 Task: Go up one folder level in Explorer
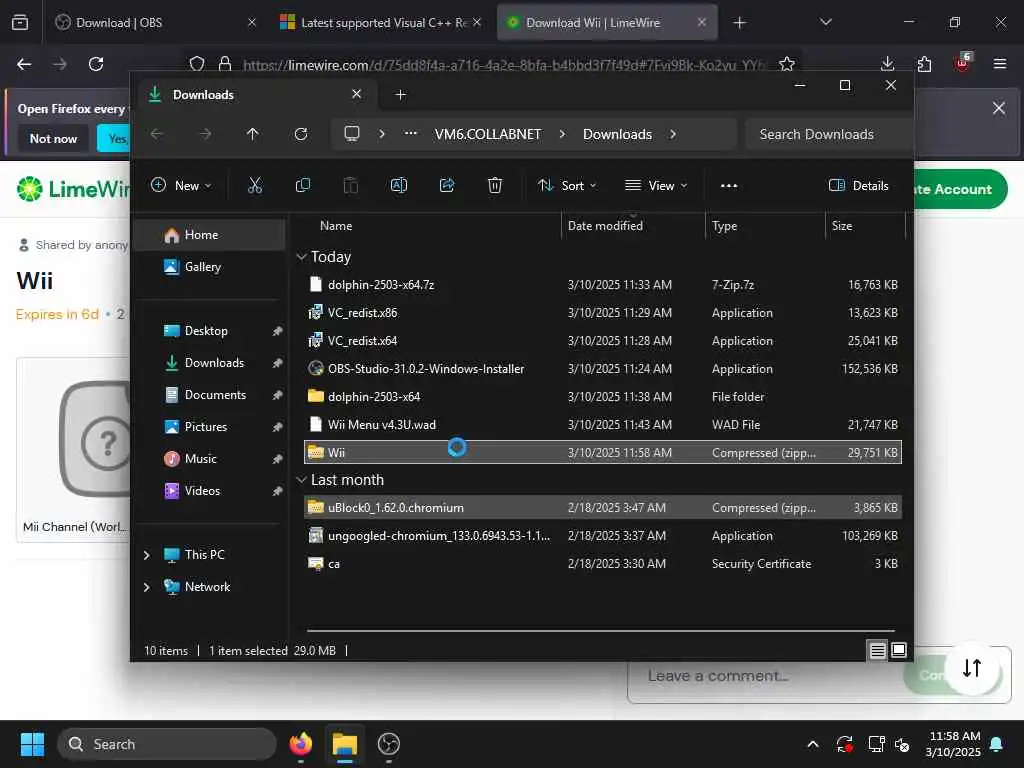pyautogui.click(x=253, y=134)
